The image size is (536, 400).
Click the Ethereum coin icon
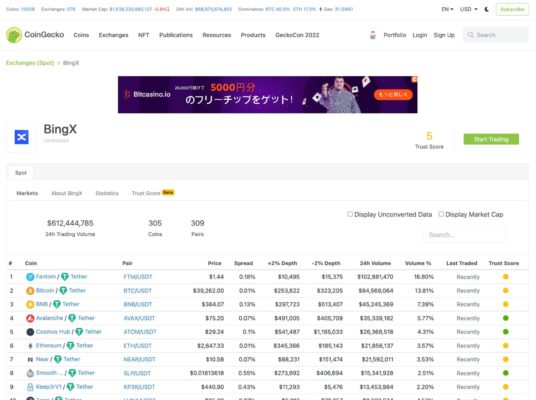point(30,346)
